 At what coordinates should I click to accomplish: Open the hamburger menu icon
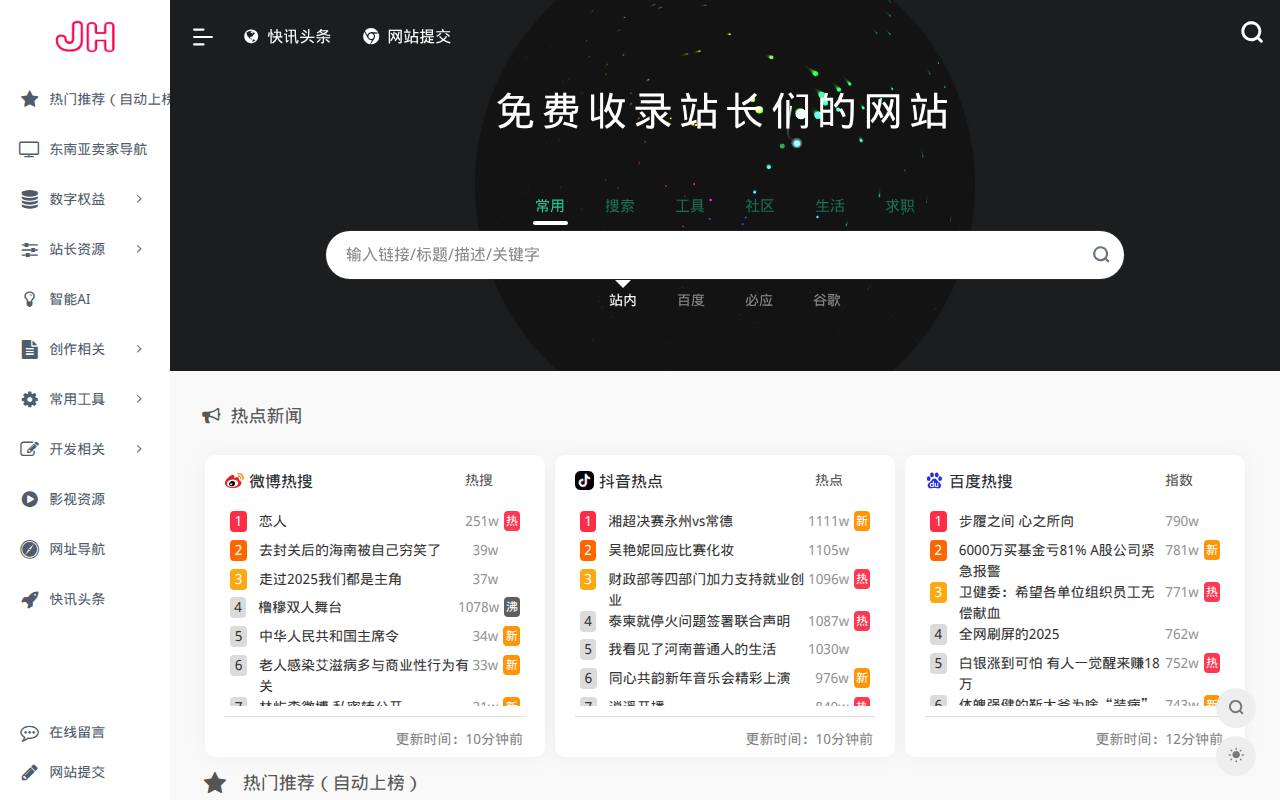click(202, 36)
